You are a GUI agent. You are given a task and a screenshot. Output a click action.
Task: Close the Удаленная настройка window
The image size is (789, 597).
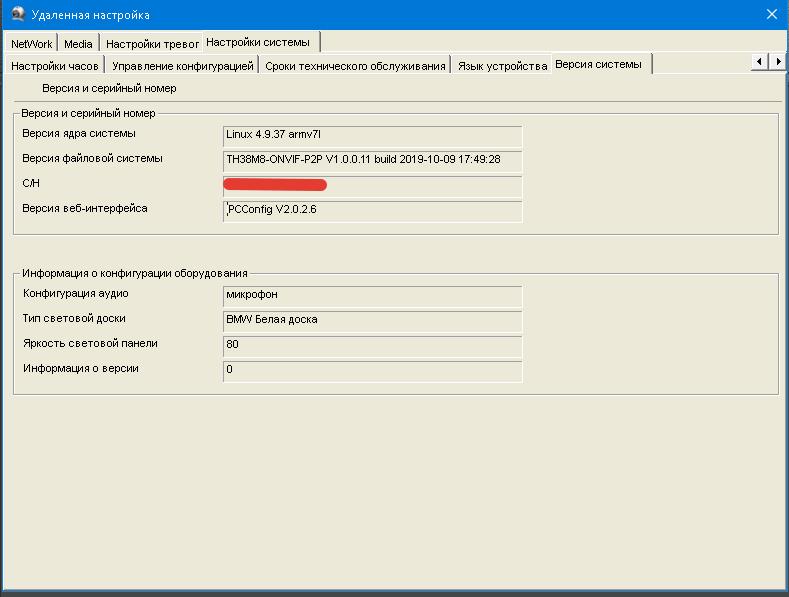771,14
